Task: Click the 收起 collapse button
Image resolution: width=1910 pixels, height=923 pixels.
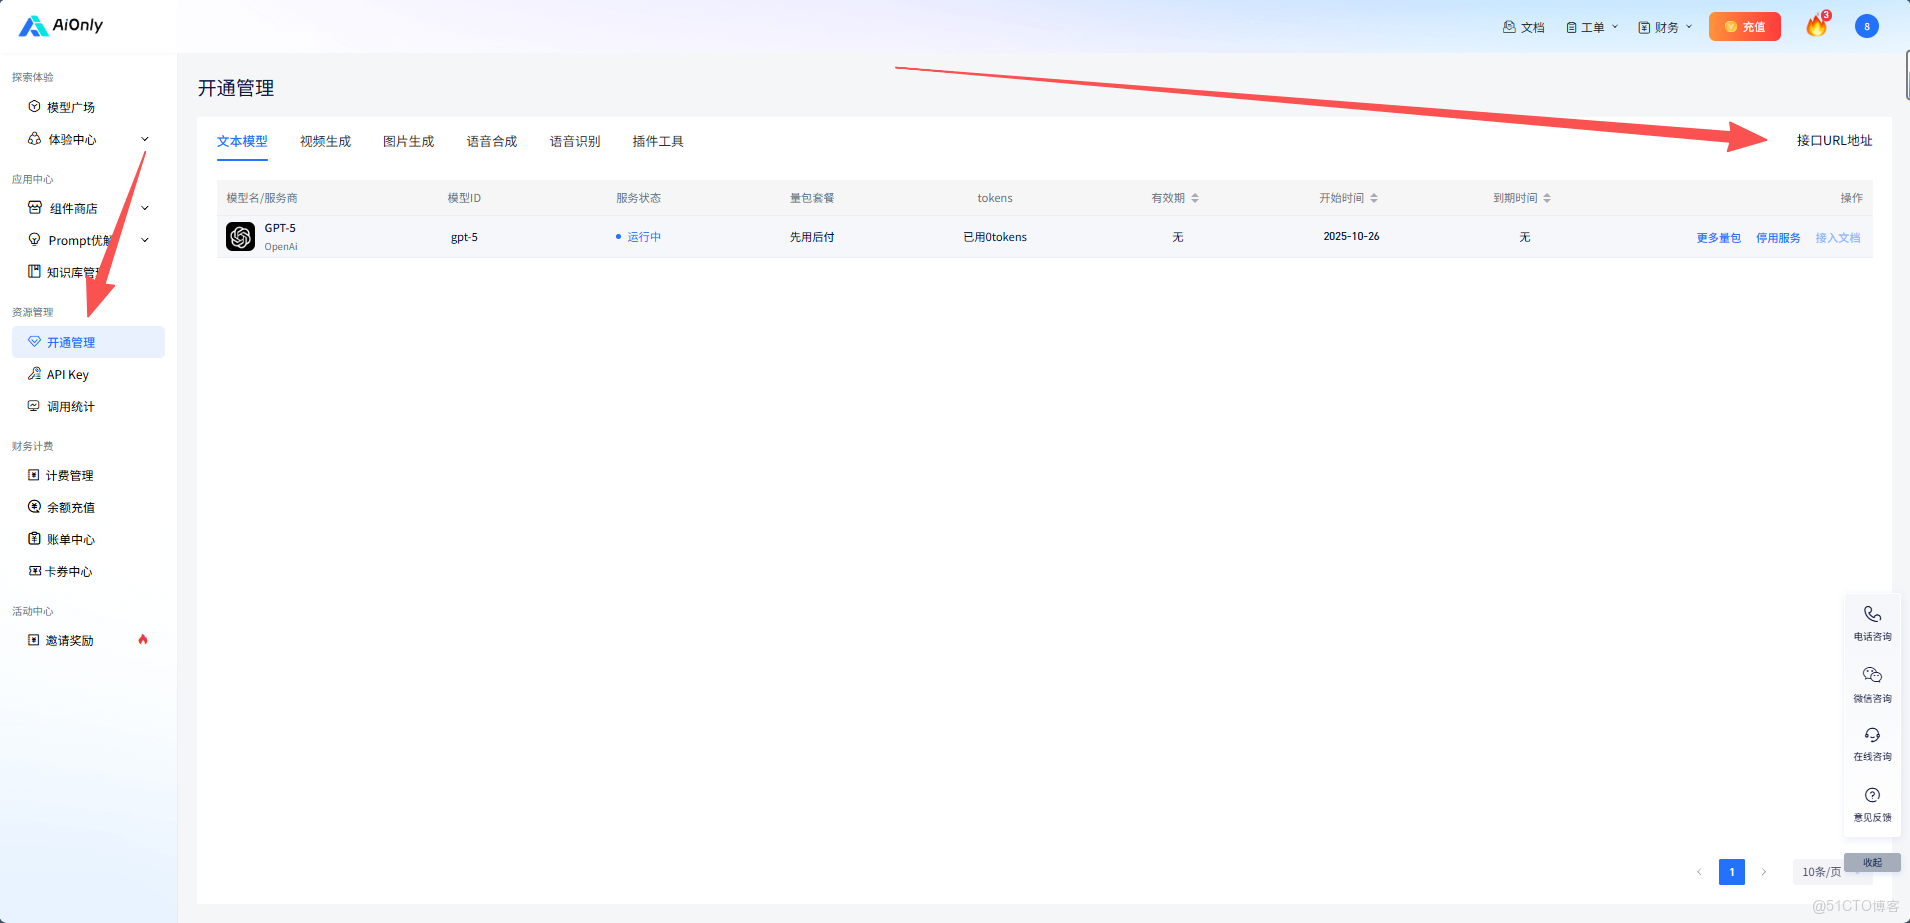Action: pyautogui.click(x=1872, y=862)
